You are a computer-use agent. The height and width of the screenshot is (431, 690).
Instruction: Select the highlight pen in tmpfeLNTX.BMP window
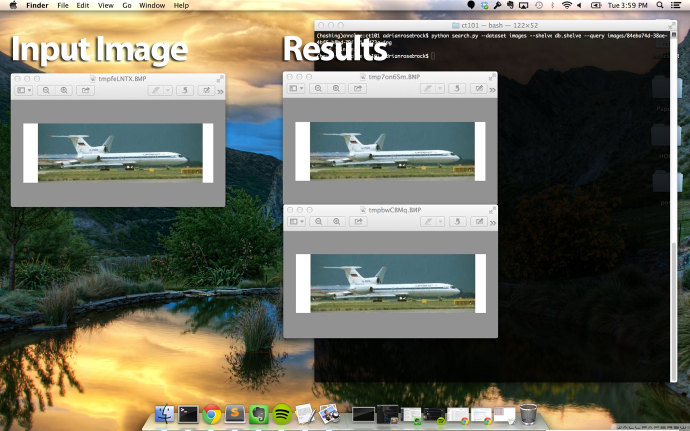pyautogui.click(x=155, y=90)
